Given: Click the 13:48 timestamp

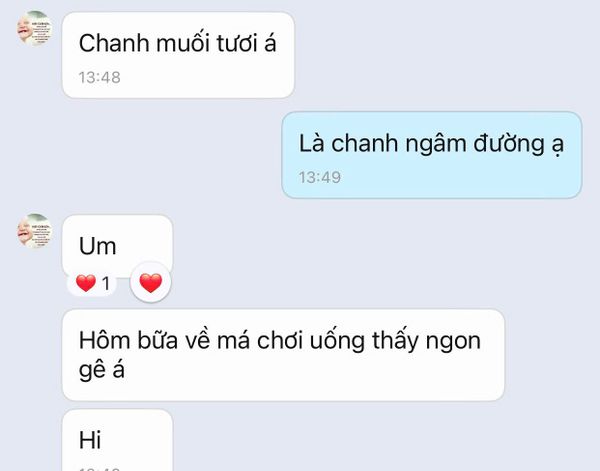Looking at the screenshot, I should point(99,78).
